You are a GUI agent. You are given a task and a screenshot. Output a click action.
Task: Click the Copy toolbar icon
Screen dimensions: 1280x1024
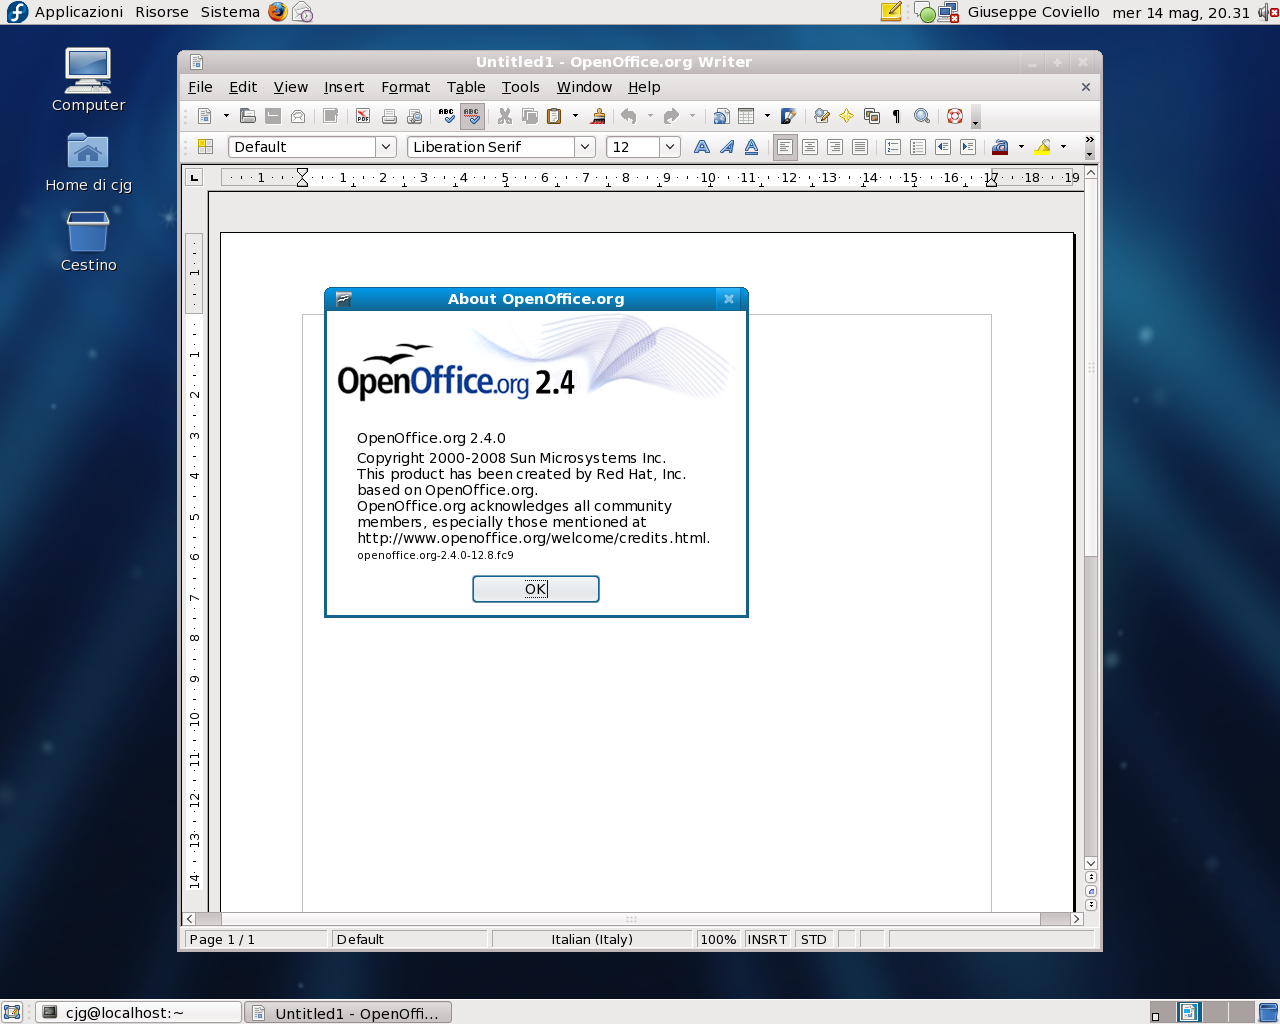point(530,116)
